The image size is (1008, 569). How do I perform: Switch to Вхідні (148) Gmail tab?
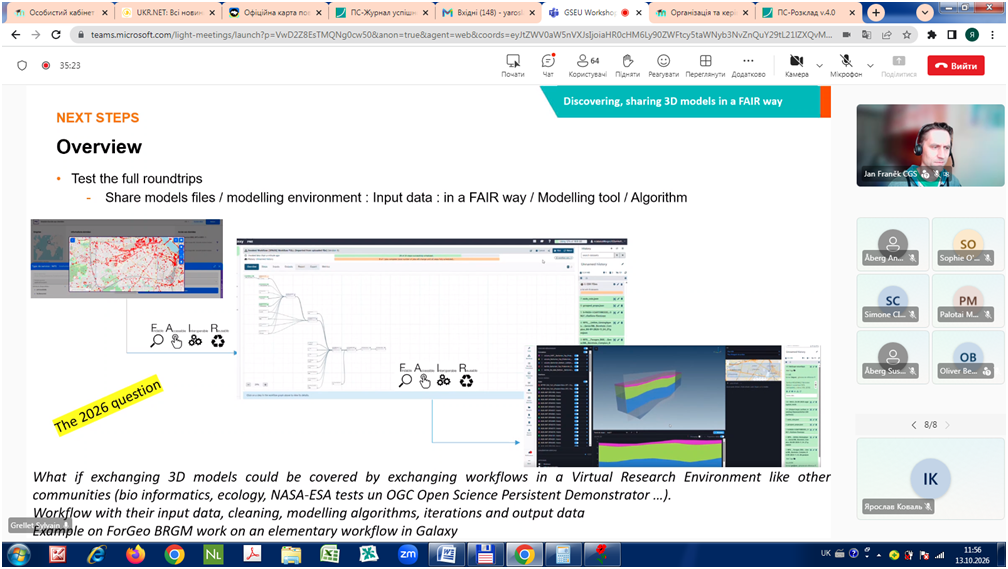coord(490,12)
